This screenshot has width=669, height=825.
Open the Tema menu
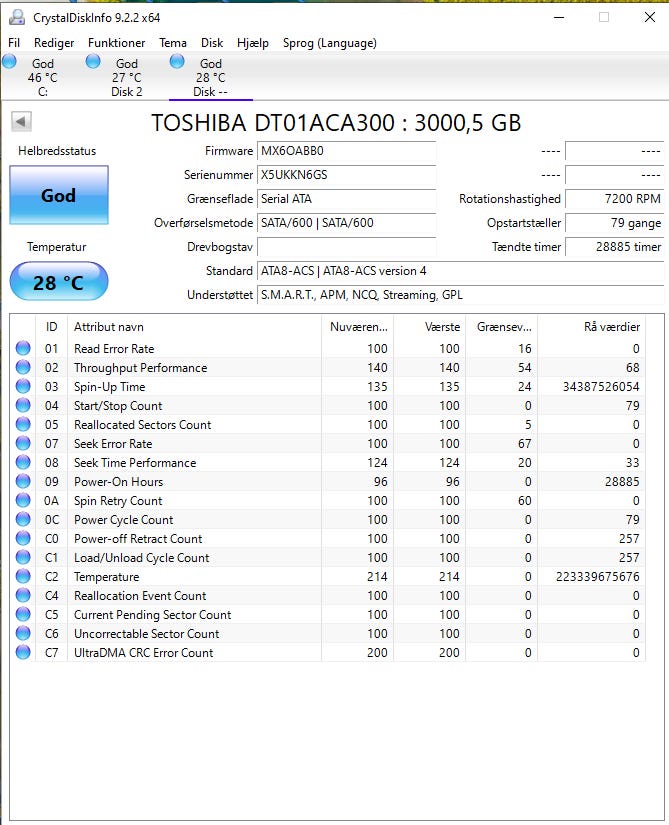tap(173, 43)
